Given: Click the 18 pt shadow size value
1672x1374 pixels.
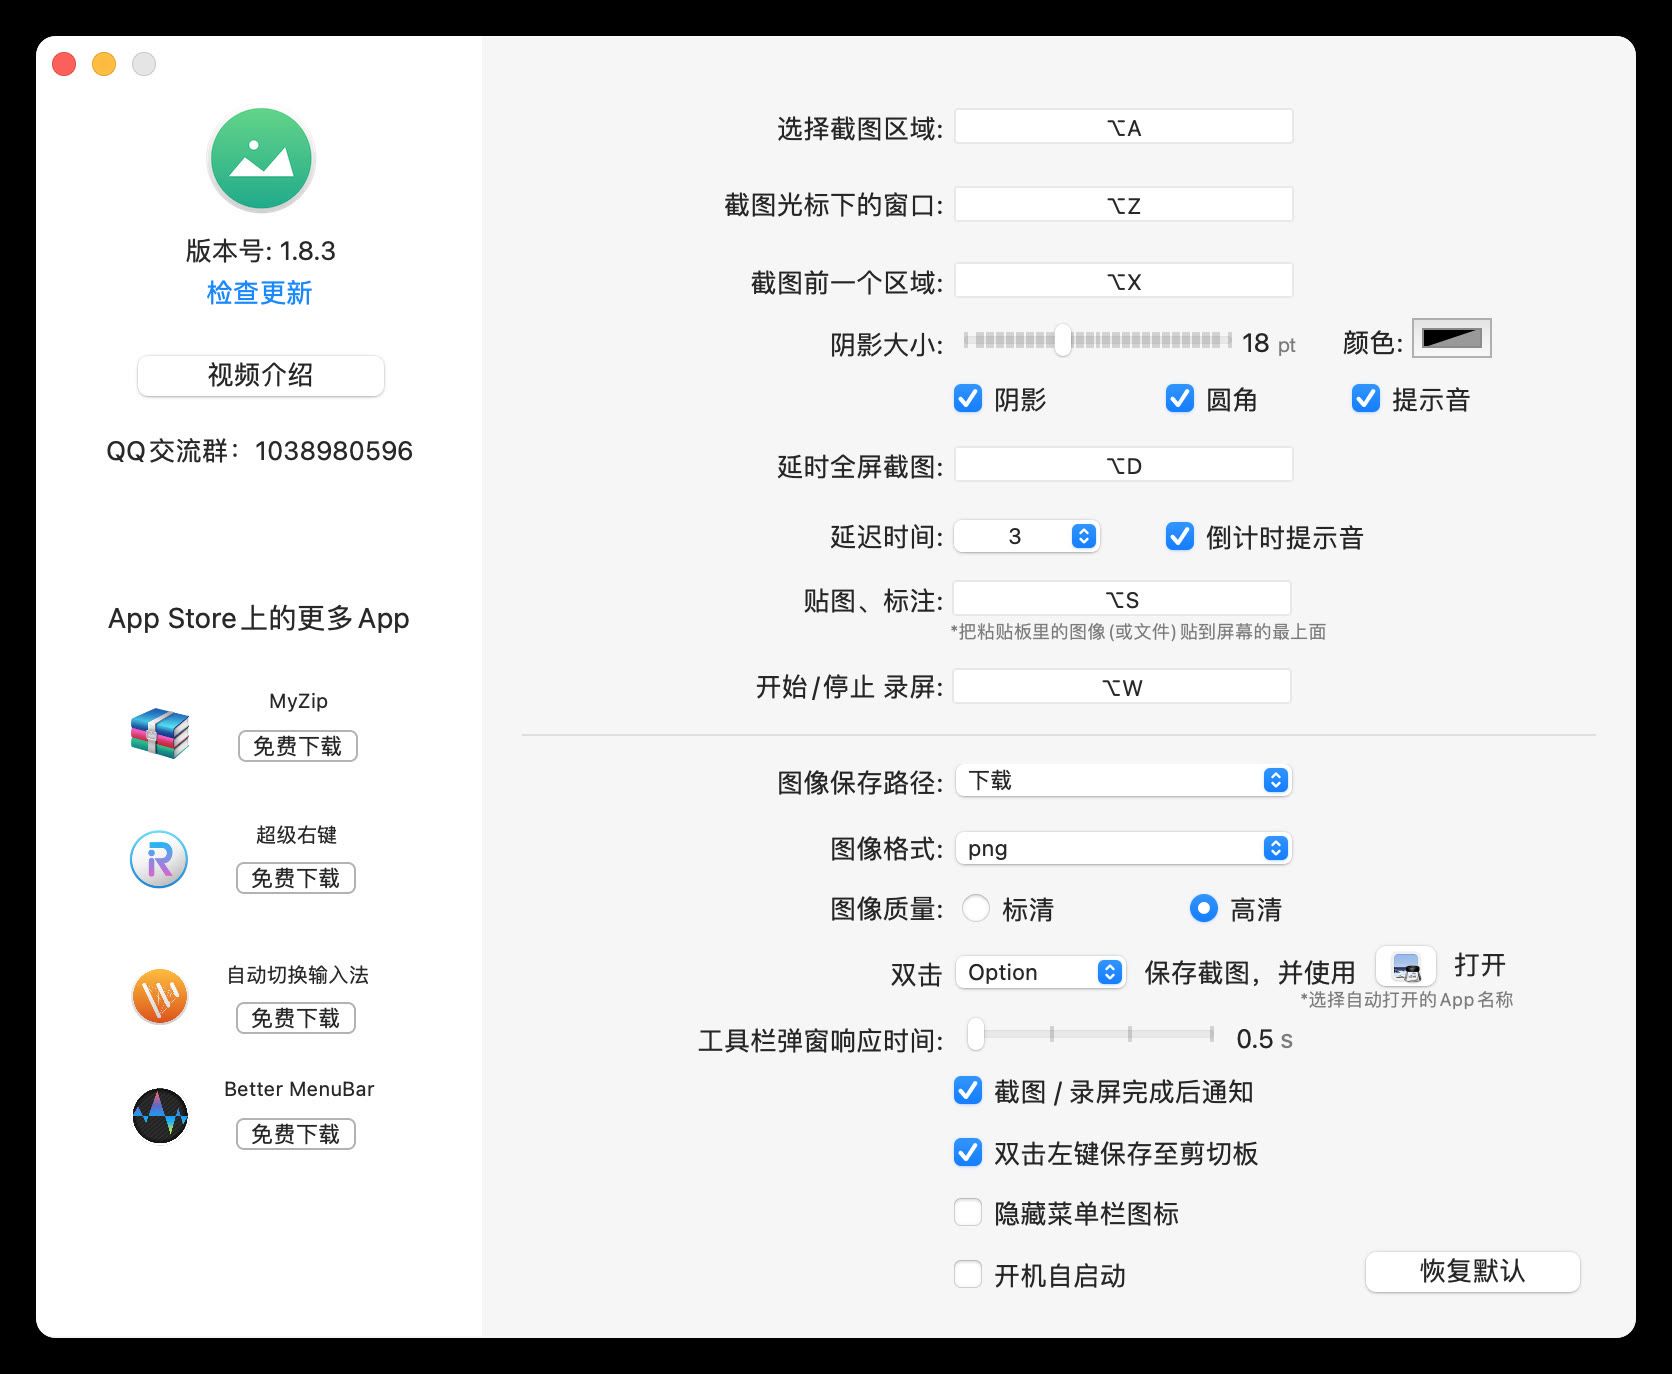Looking at the screenshot, I should tap(1269, 343).
